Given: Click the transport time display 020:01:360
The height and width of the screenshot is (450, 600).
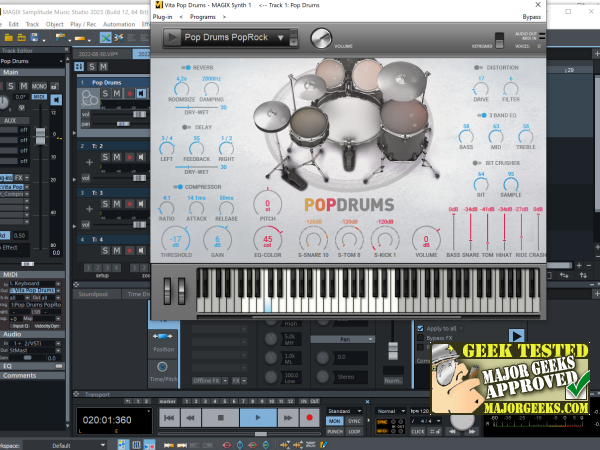Looking at the screenshot, I should click(107, 420).
